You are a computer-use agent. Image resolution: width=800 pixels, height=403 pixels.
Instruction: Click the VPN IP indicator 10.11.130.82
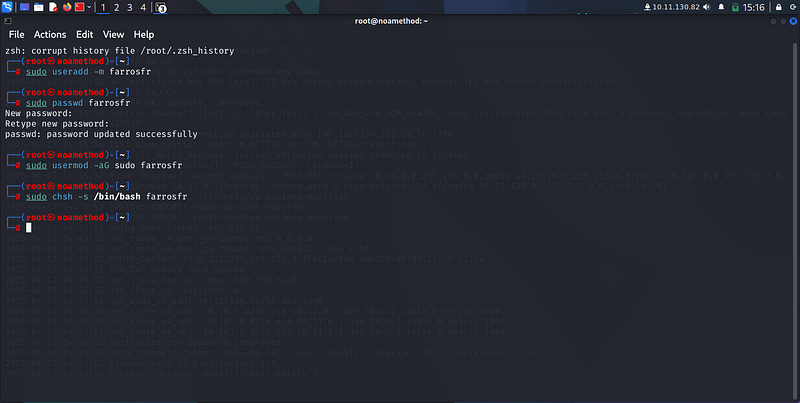(x=672, y=7)
